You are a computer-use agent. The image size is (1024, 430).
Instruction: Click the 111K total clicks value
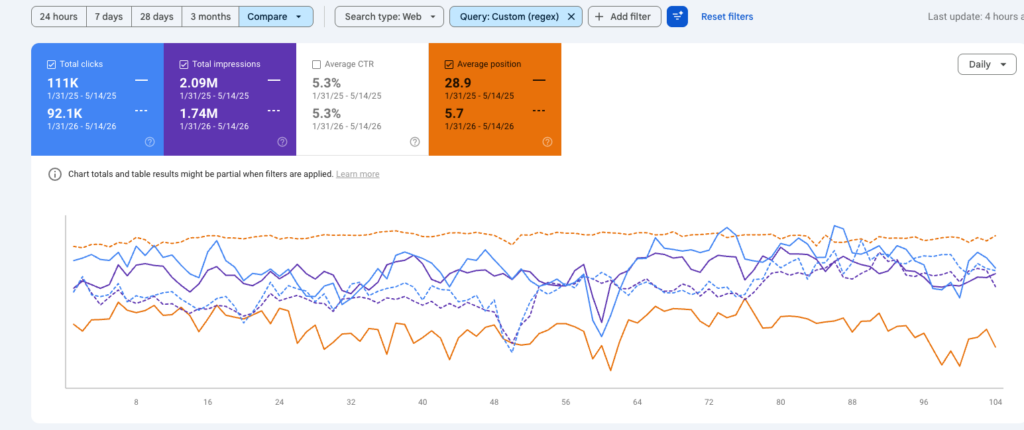tap(63, 83)
